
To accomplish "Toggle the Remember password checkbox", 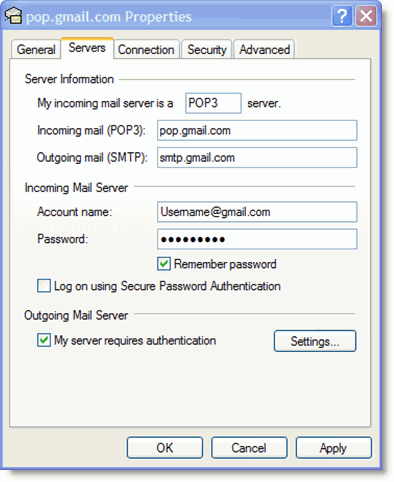I will (x=164, y=264).
